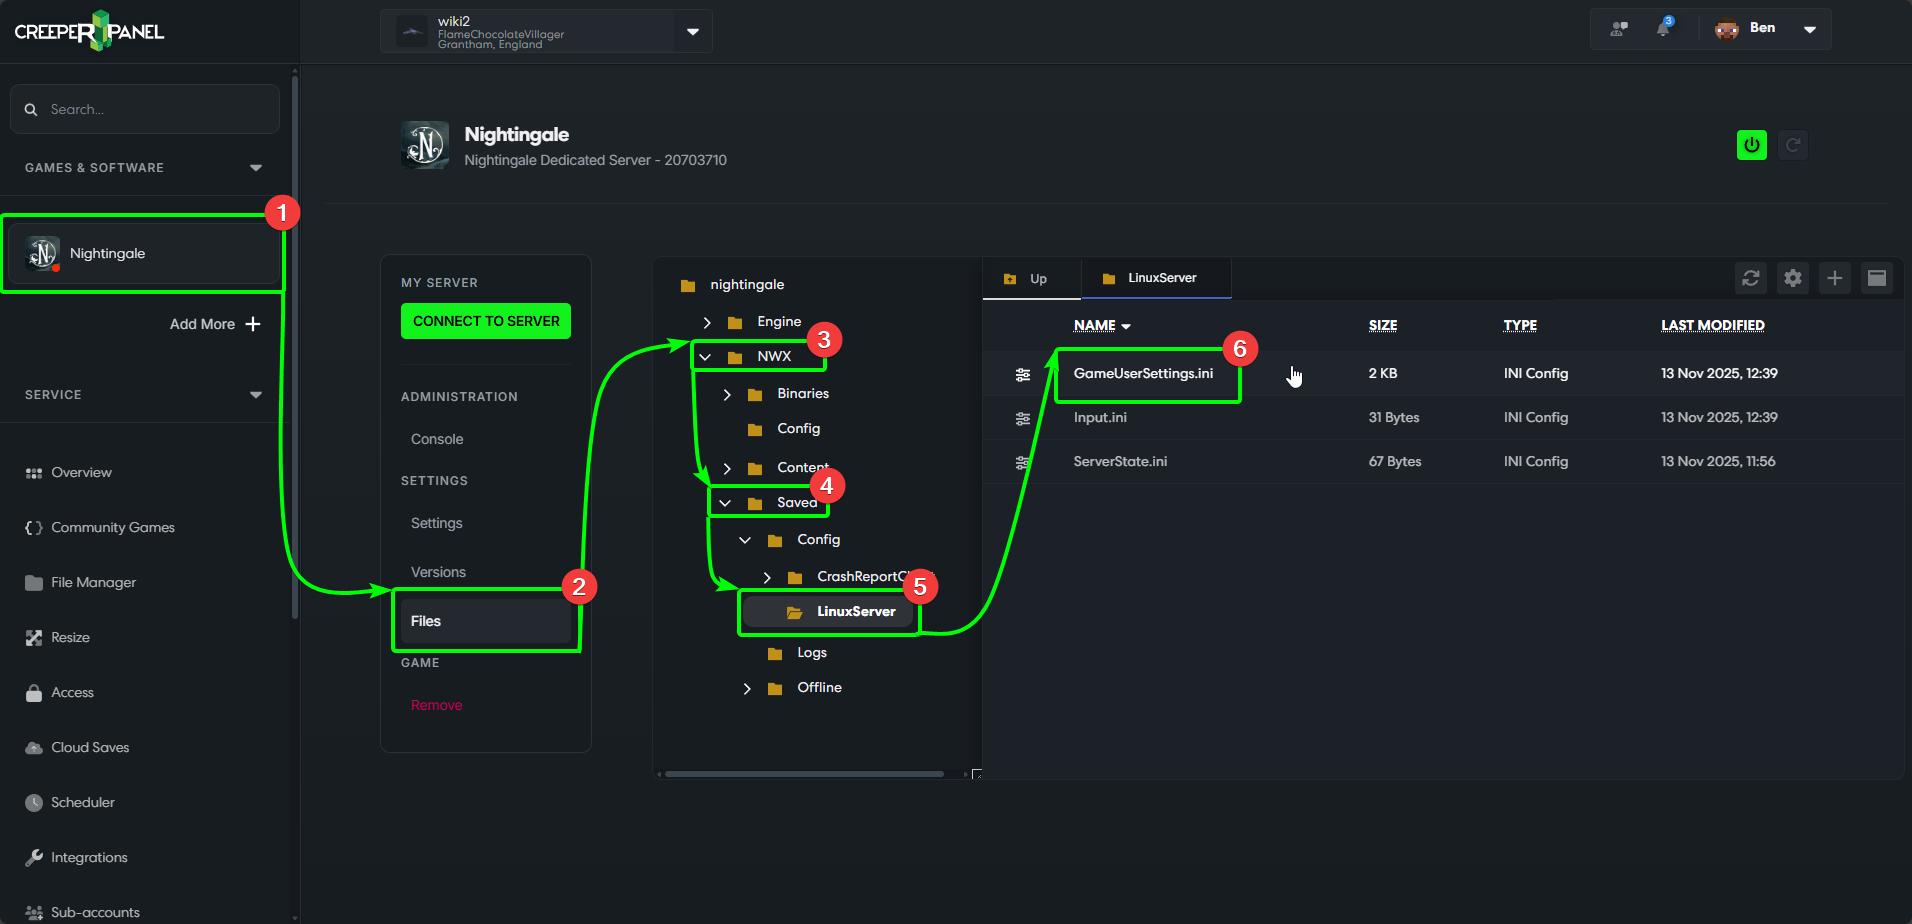
Task: Click the restart server icon next to power
Action: [x=1793, y=144]
